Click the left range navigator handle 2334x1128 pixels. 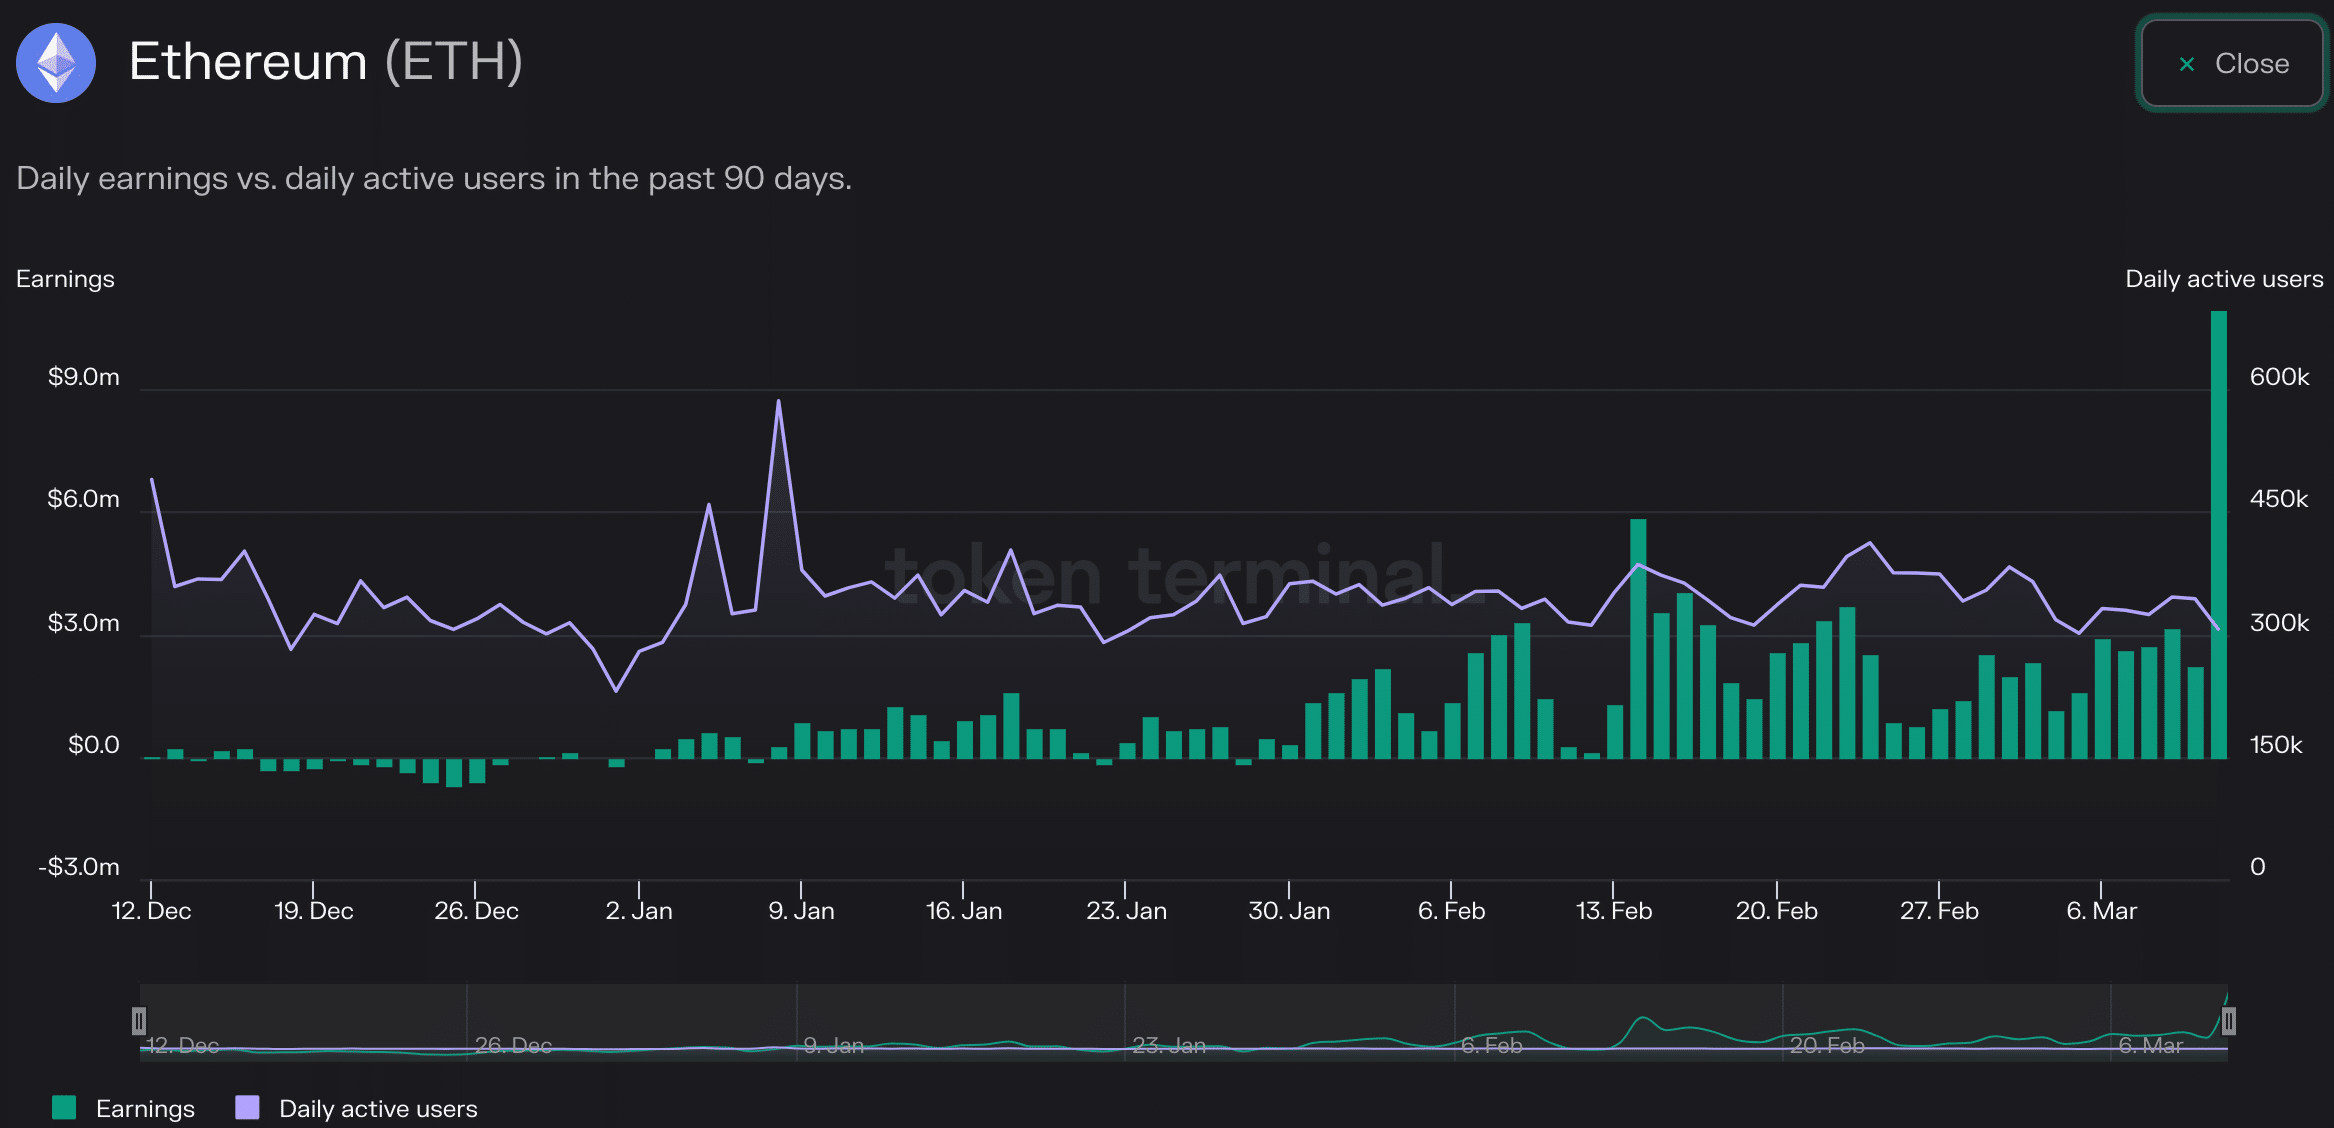click(x=139, y=1021)
